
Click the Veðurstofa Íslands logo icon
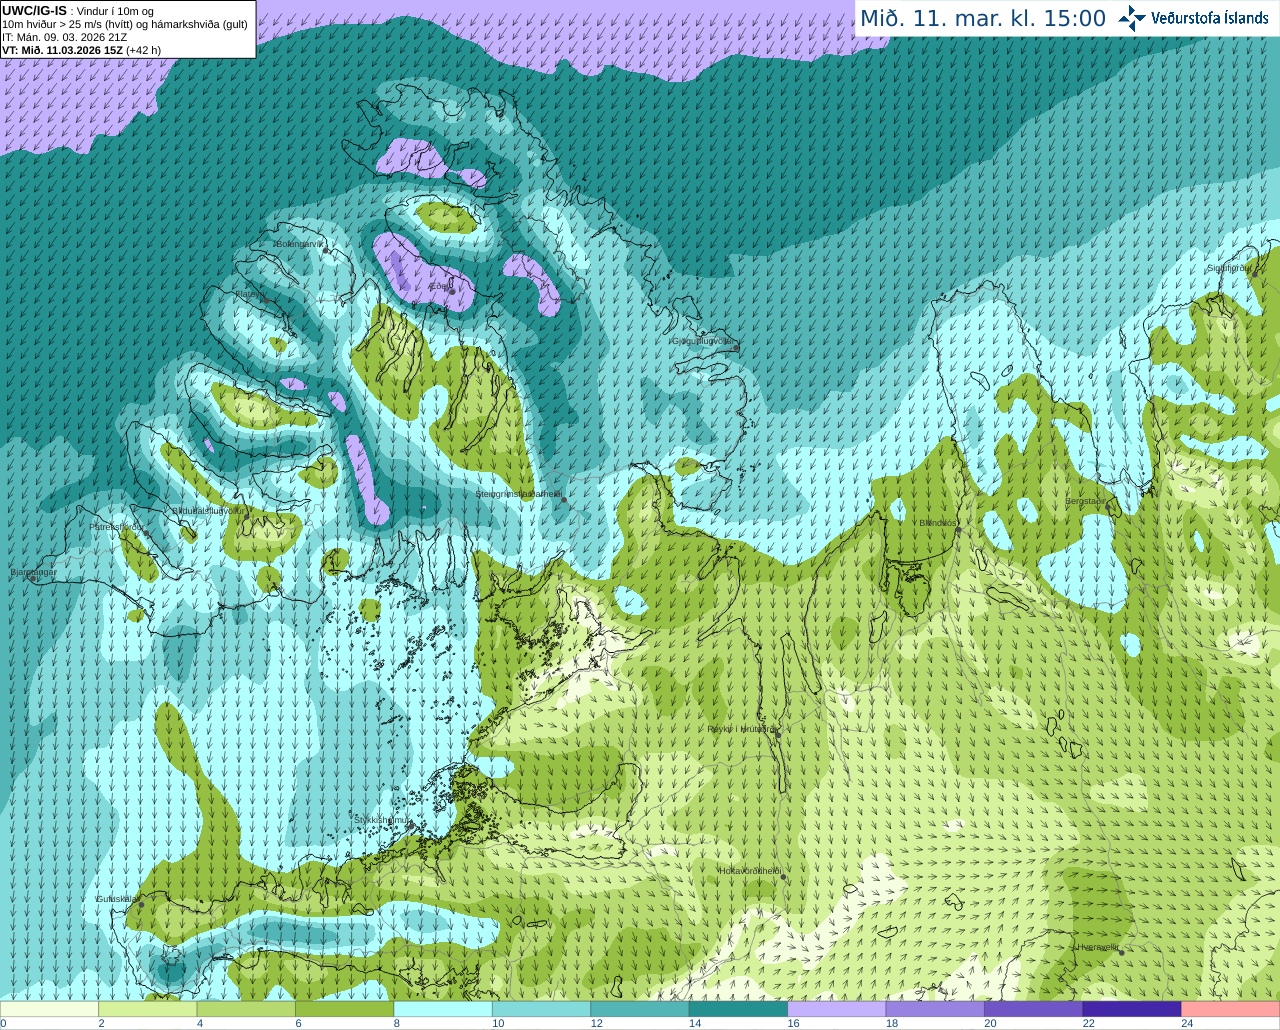(x=1132, y=18)
